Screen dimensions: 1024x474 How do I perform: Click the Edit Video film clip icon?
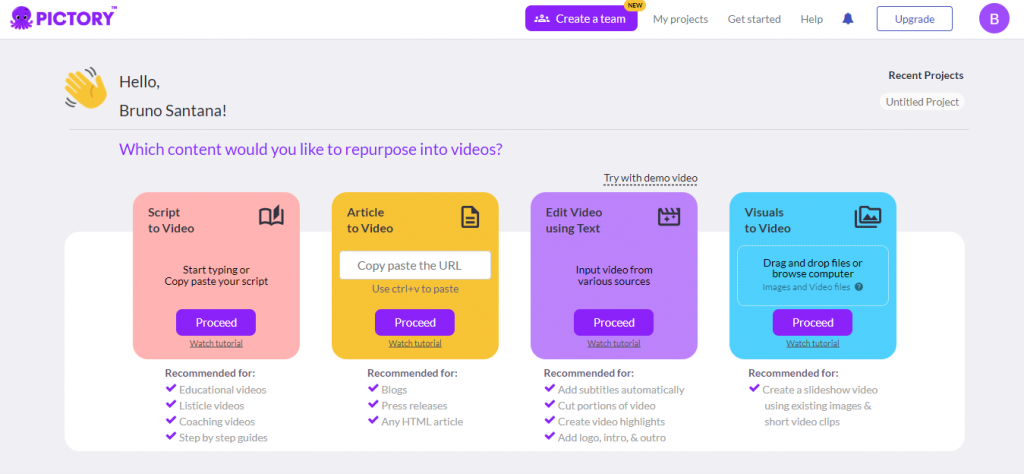click(668, 217)
